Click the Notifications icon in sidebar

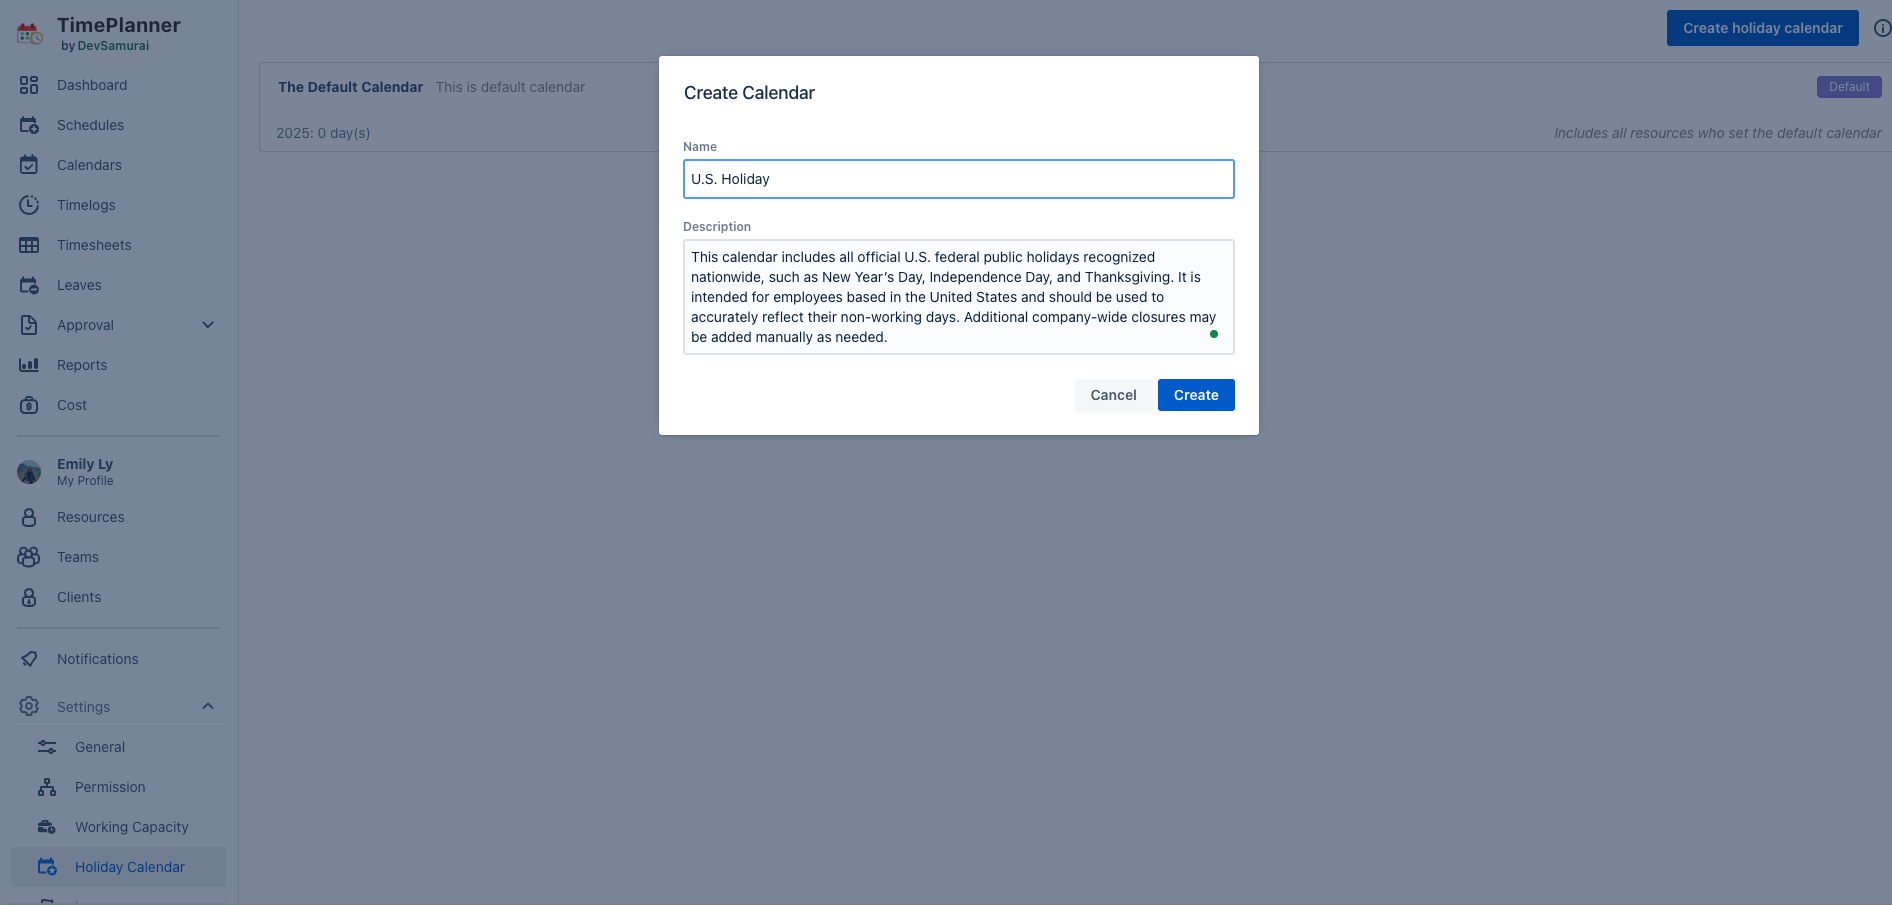coord(29,659)
